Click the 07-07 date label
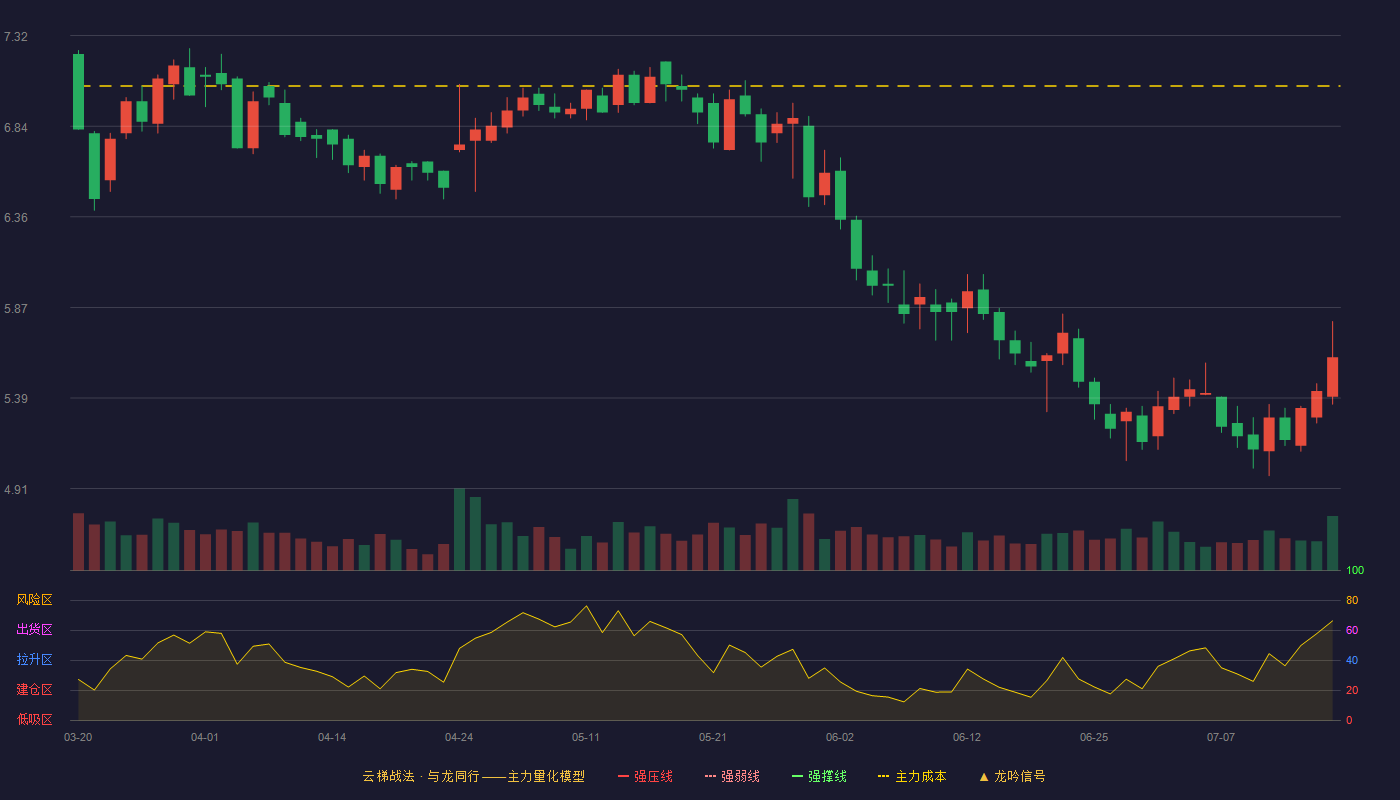1400x800 pixels. point(1221,737)
